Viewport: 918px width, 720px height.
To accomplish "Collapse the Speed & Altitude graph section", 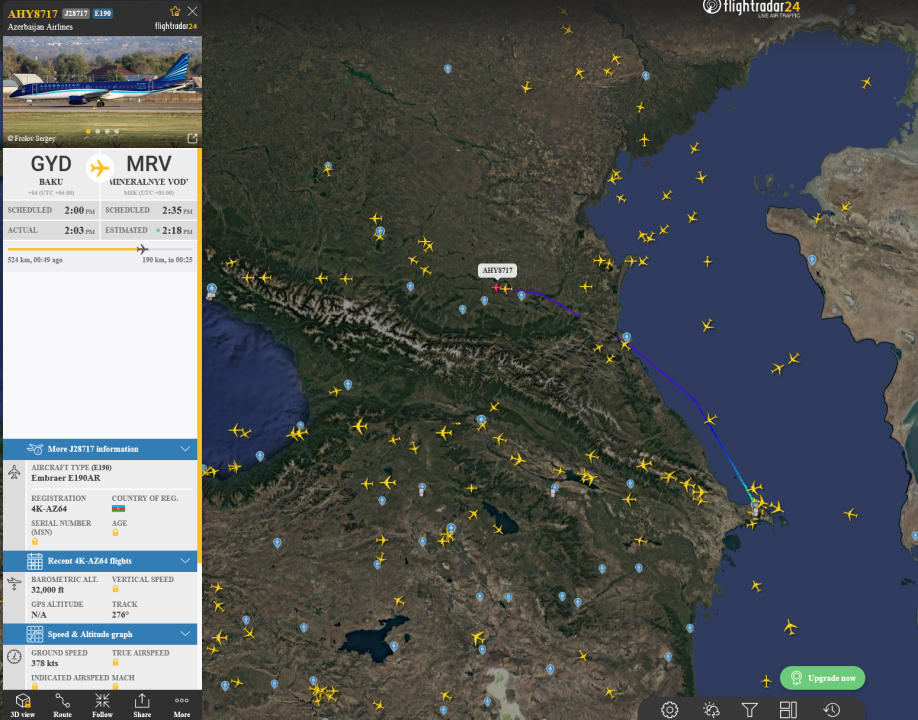I will coord(187,633).
